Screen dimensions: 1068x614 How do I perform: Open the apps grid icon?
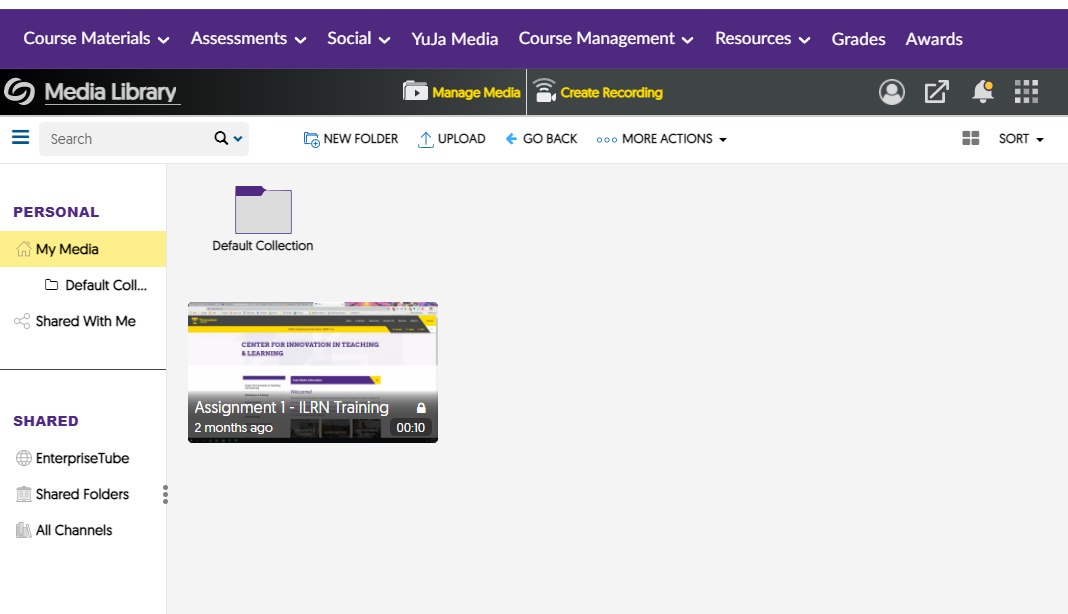pos(1026,92)
